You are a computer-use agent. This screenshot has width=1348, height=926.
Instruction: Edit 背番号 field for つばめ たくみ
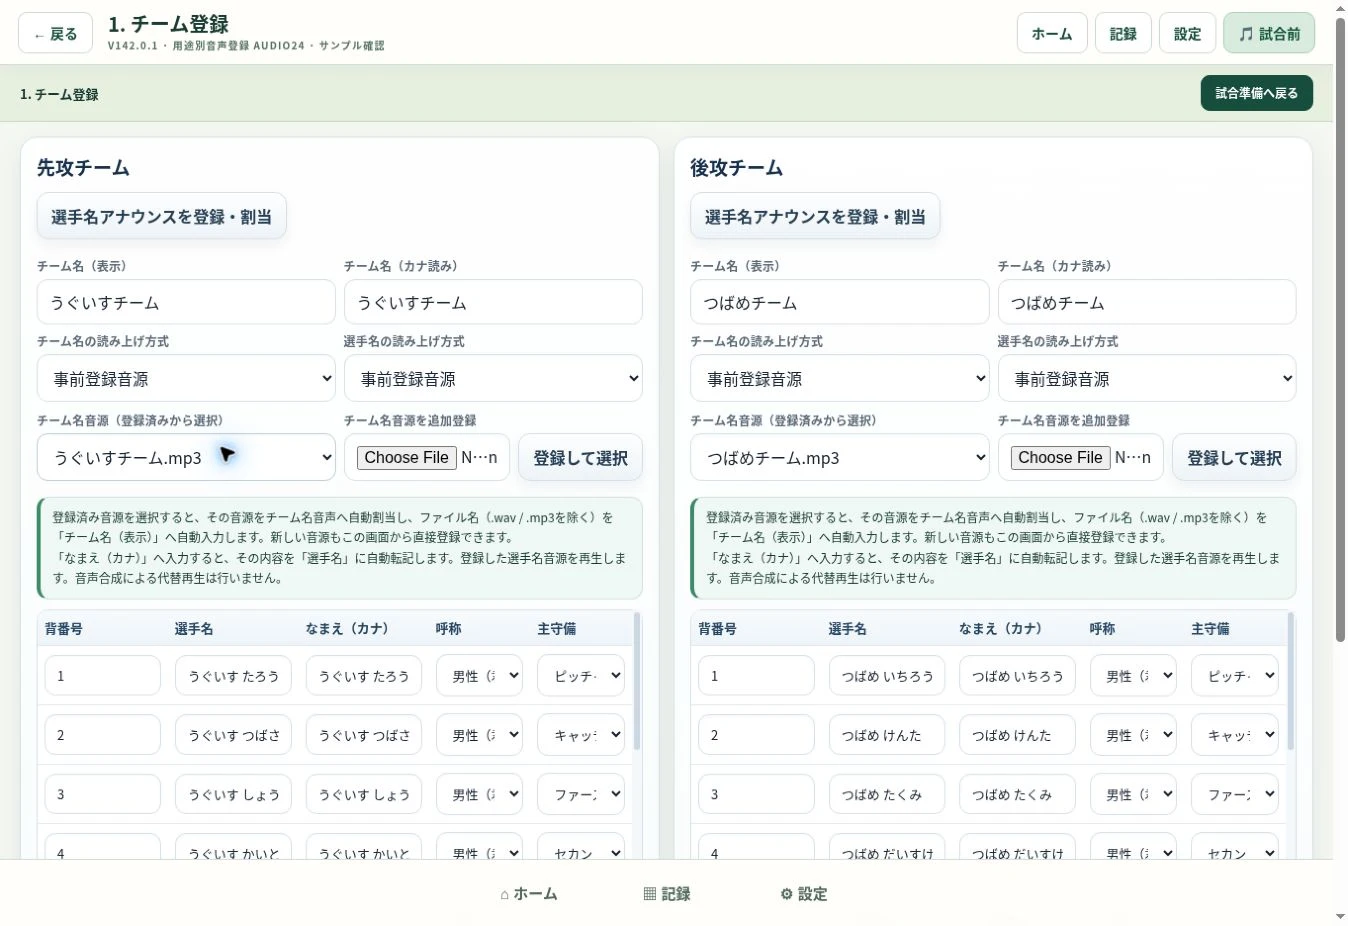coord(756,794)
